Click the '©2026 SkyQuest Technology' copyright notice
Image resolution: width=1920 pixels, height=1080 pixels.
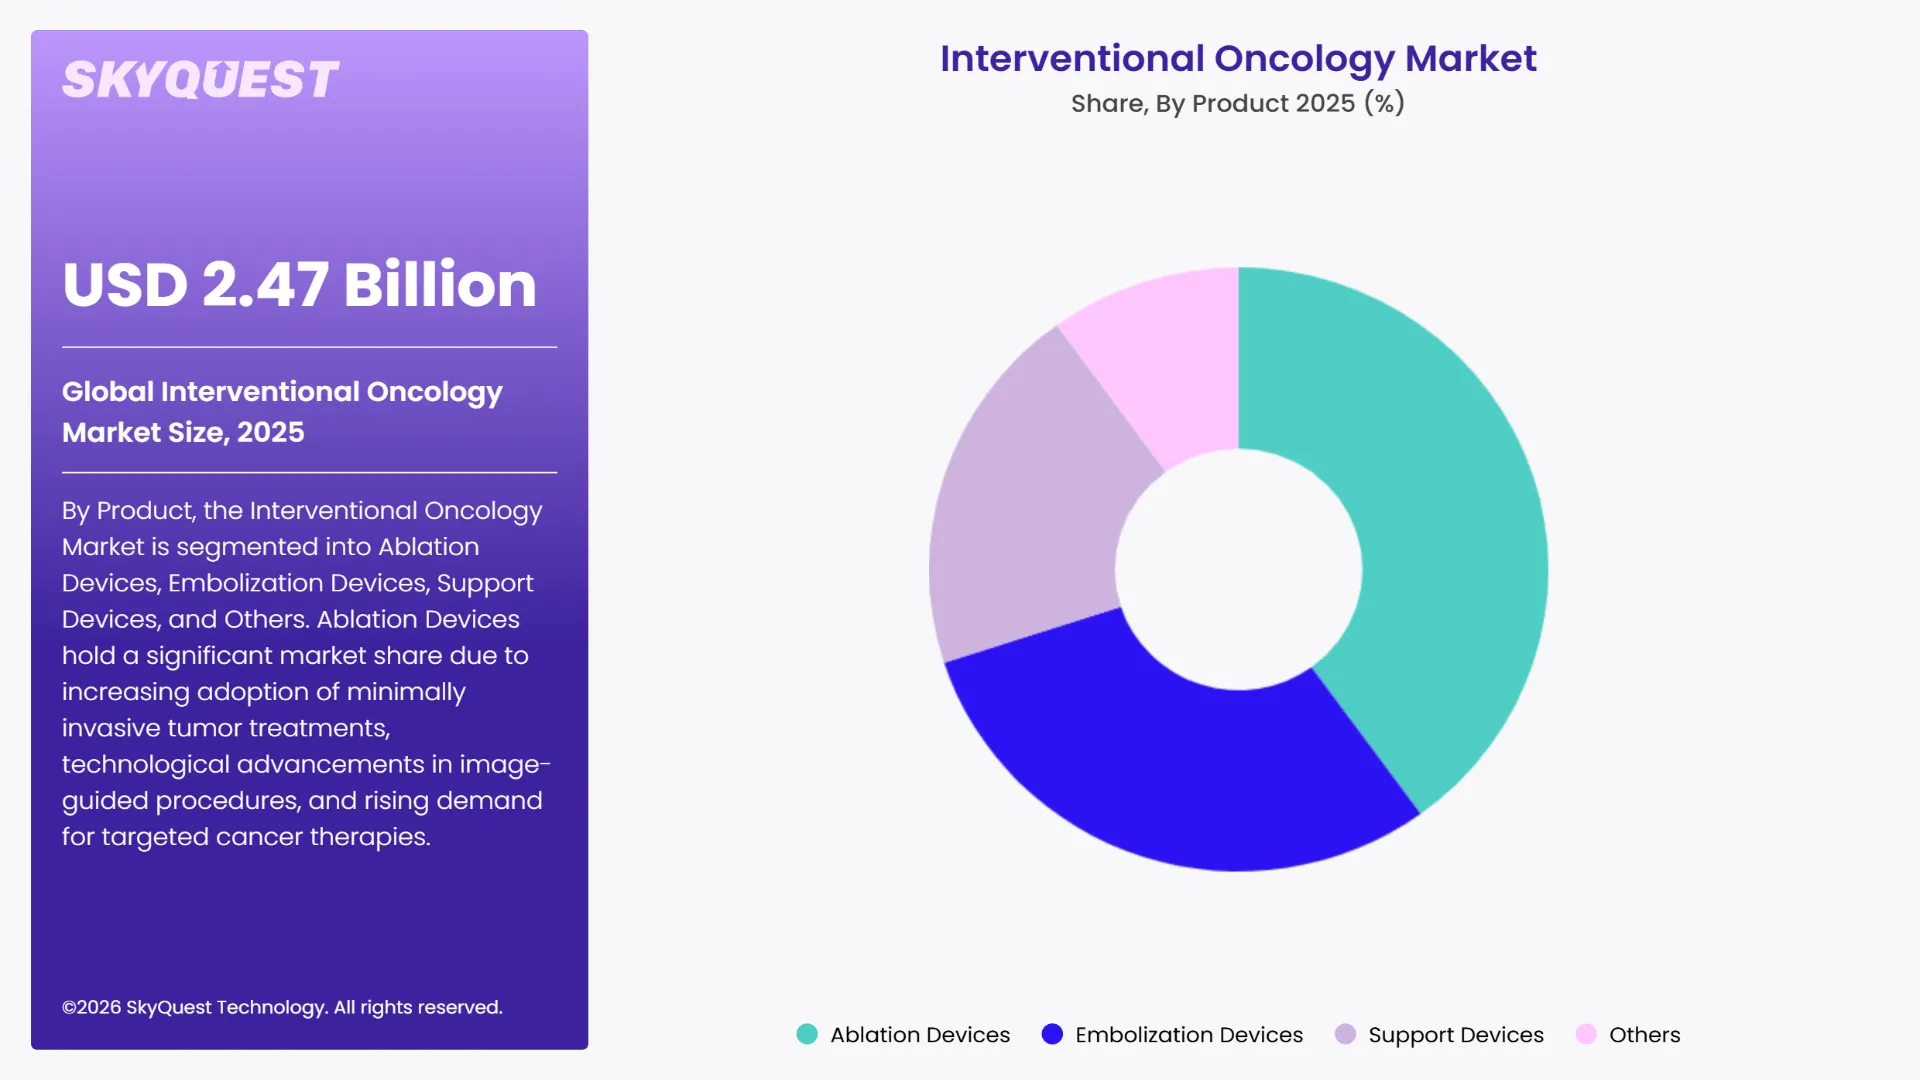(282, 1007)
